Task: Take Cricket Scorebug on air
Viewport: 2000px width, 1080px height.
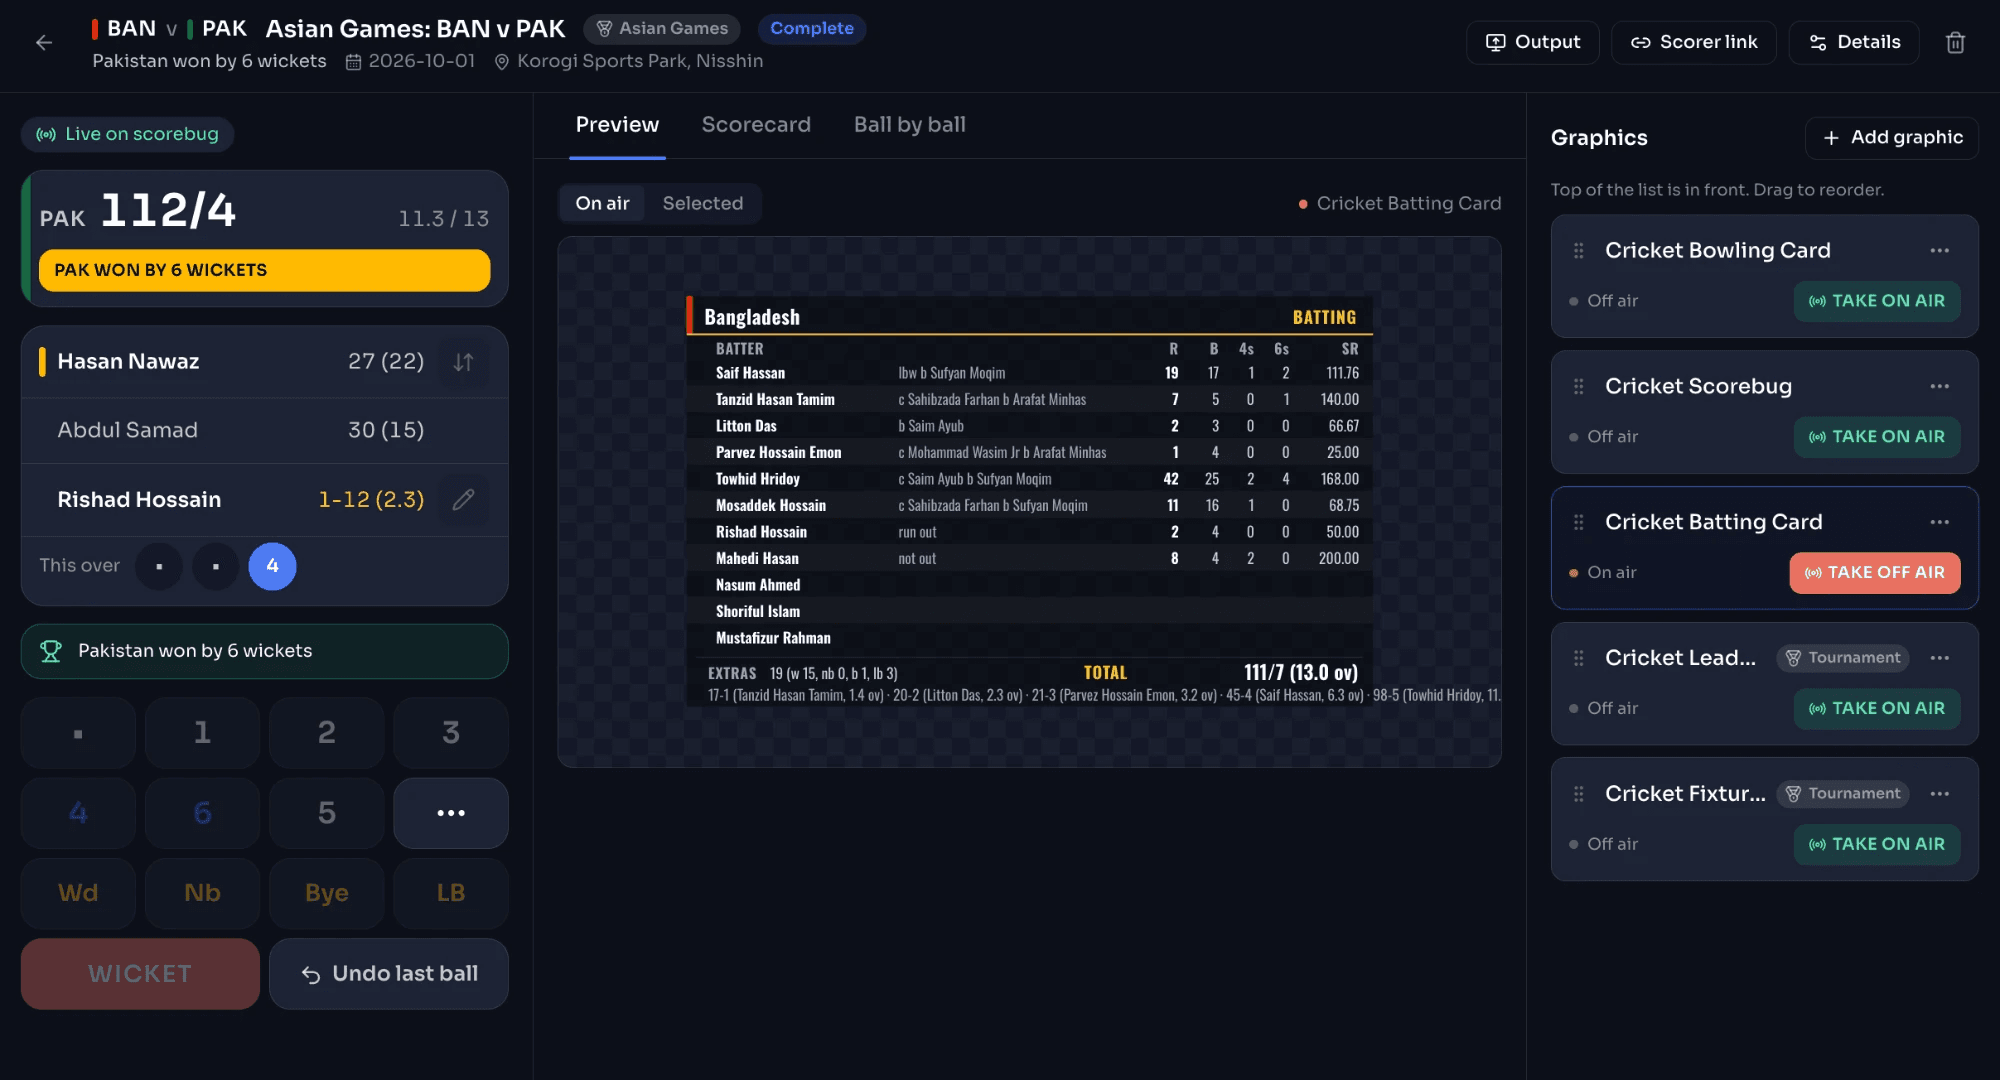Action: click(1876, 437)
